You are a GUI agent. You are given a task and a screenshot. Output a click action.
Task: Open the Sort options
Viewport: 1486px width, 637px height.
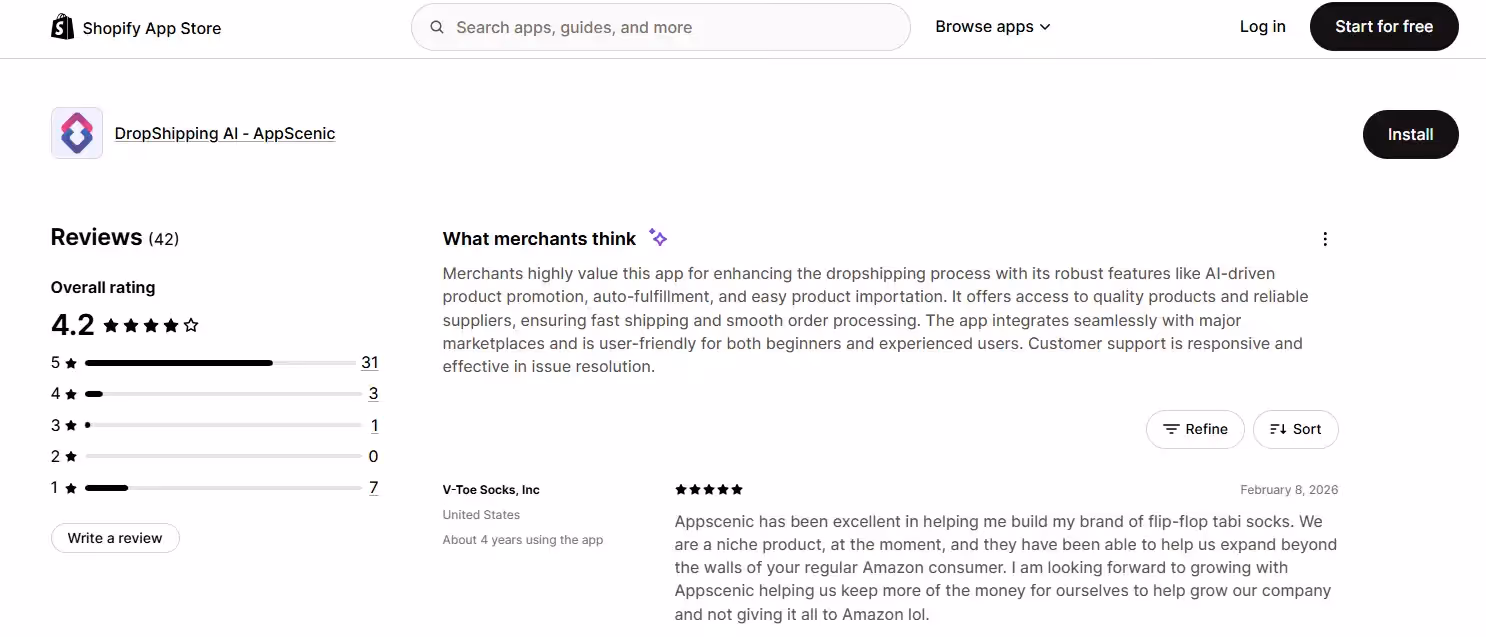(1295, 429)
